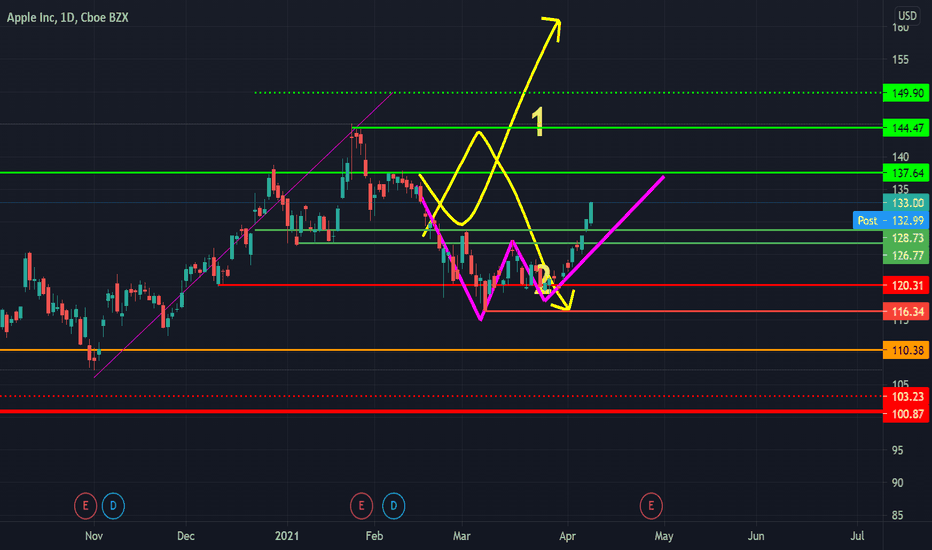Click the November earnings E marker

[x=85, y=506]
